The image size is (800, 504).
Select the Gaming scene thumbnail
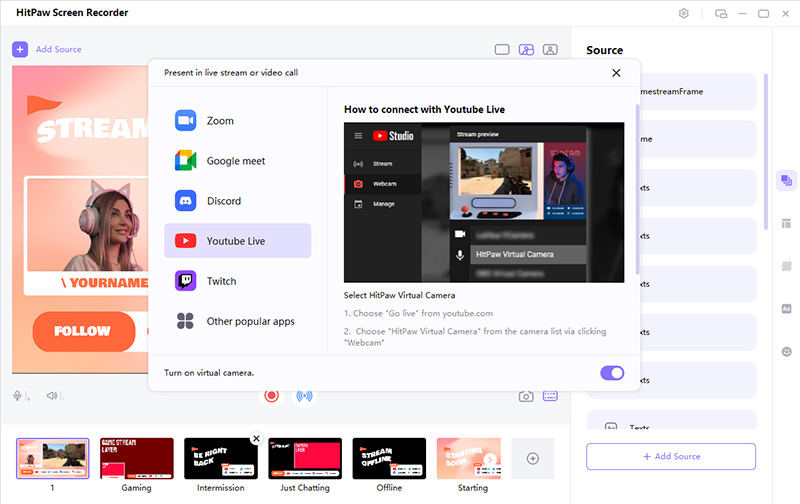coord(137,459)
